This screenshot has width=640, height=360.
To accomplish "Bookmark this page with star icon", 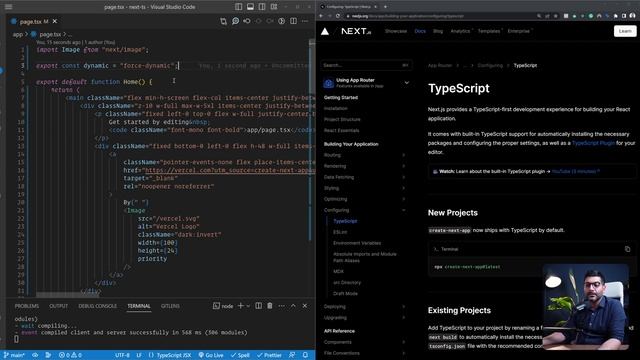I will [555, 16].
